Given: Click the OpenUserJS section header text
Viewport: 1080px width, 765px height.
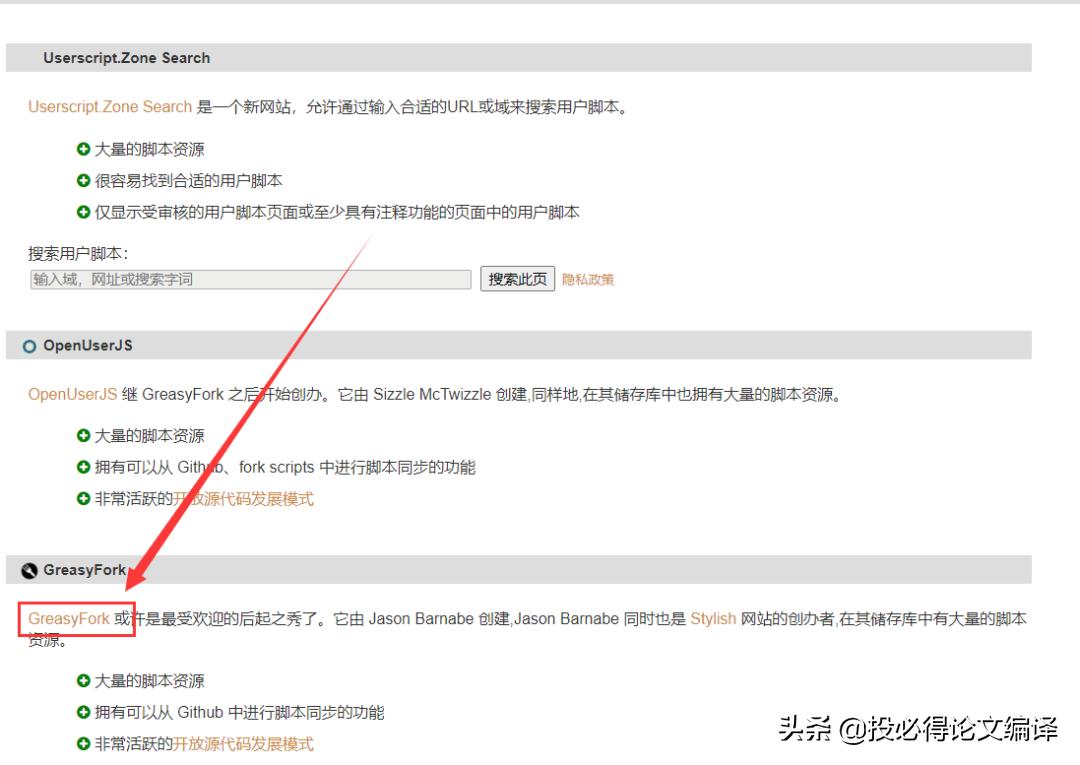Looking at the screenshot, I should click(87, 346).
